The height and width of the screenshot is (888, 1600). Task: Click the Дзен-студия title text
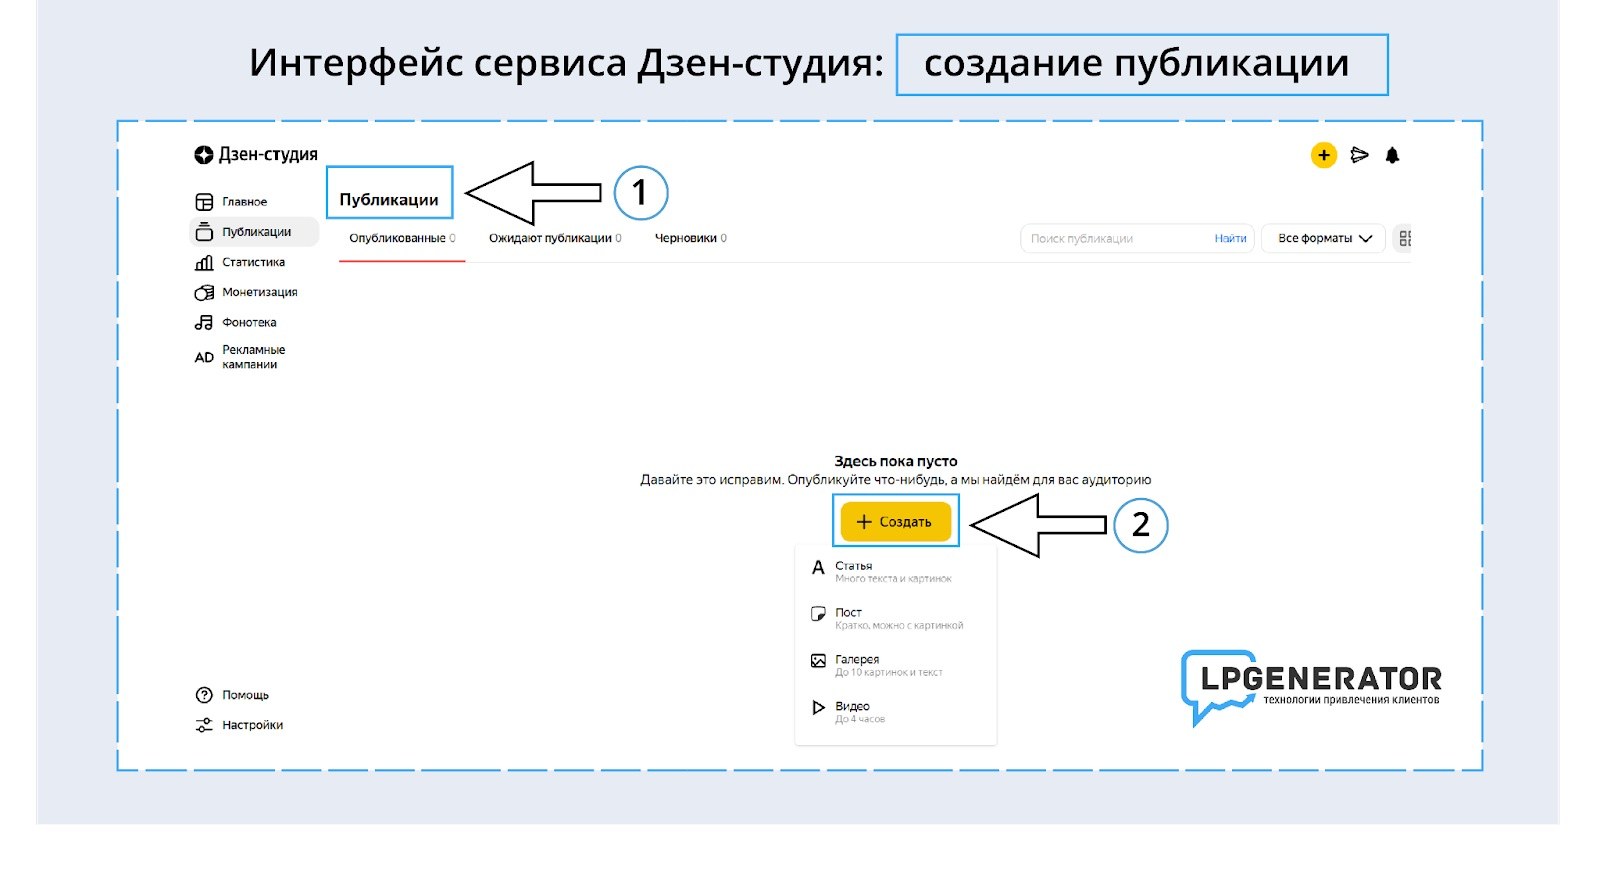[268, 154]
